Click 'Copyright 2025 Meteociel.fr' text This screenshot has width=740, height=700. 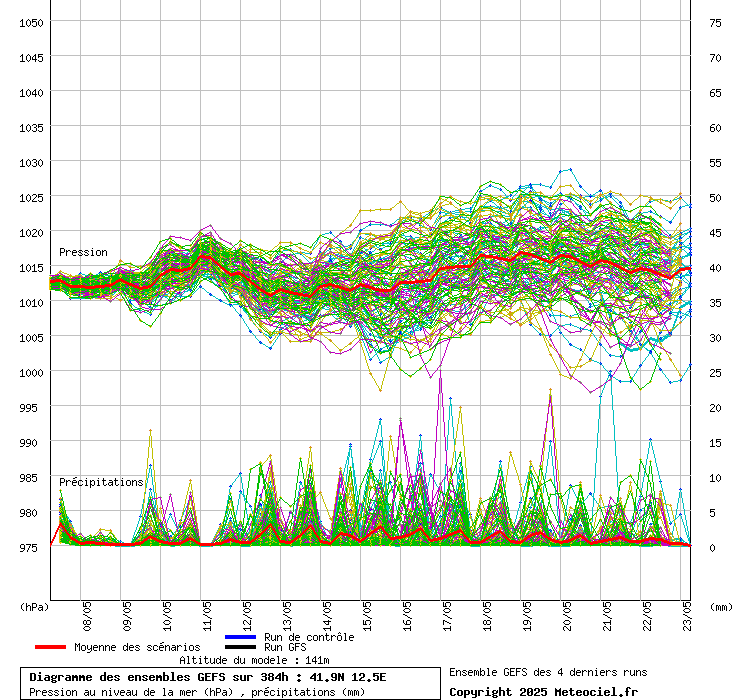pos(544,692)
